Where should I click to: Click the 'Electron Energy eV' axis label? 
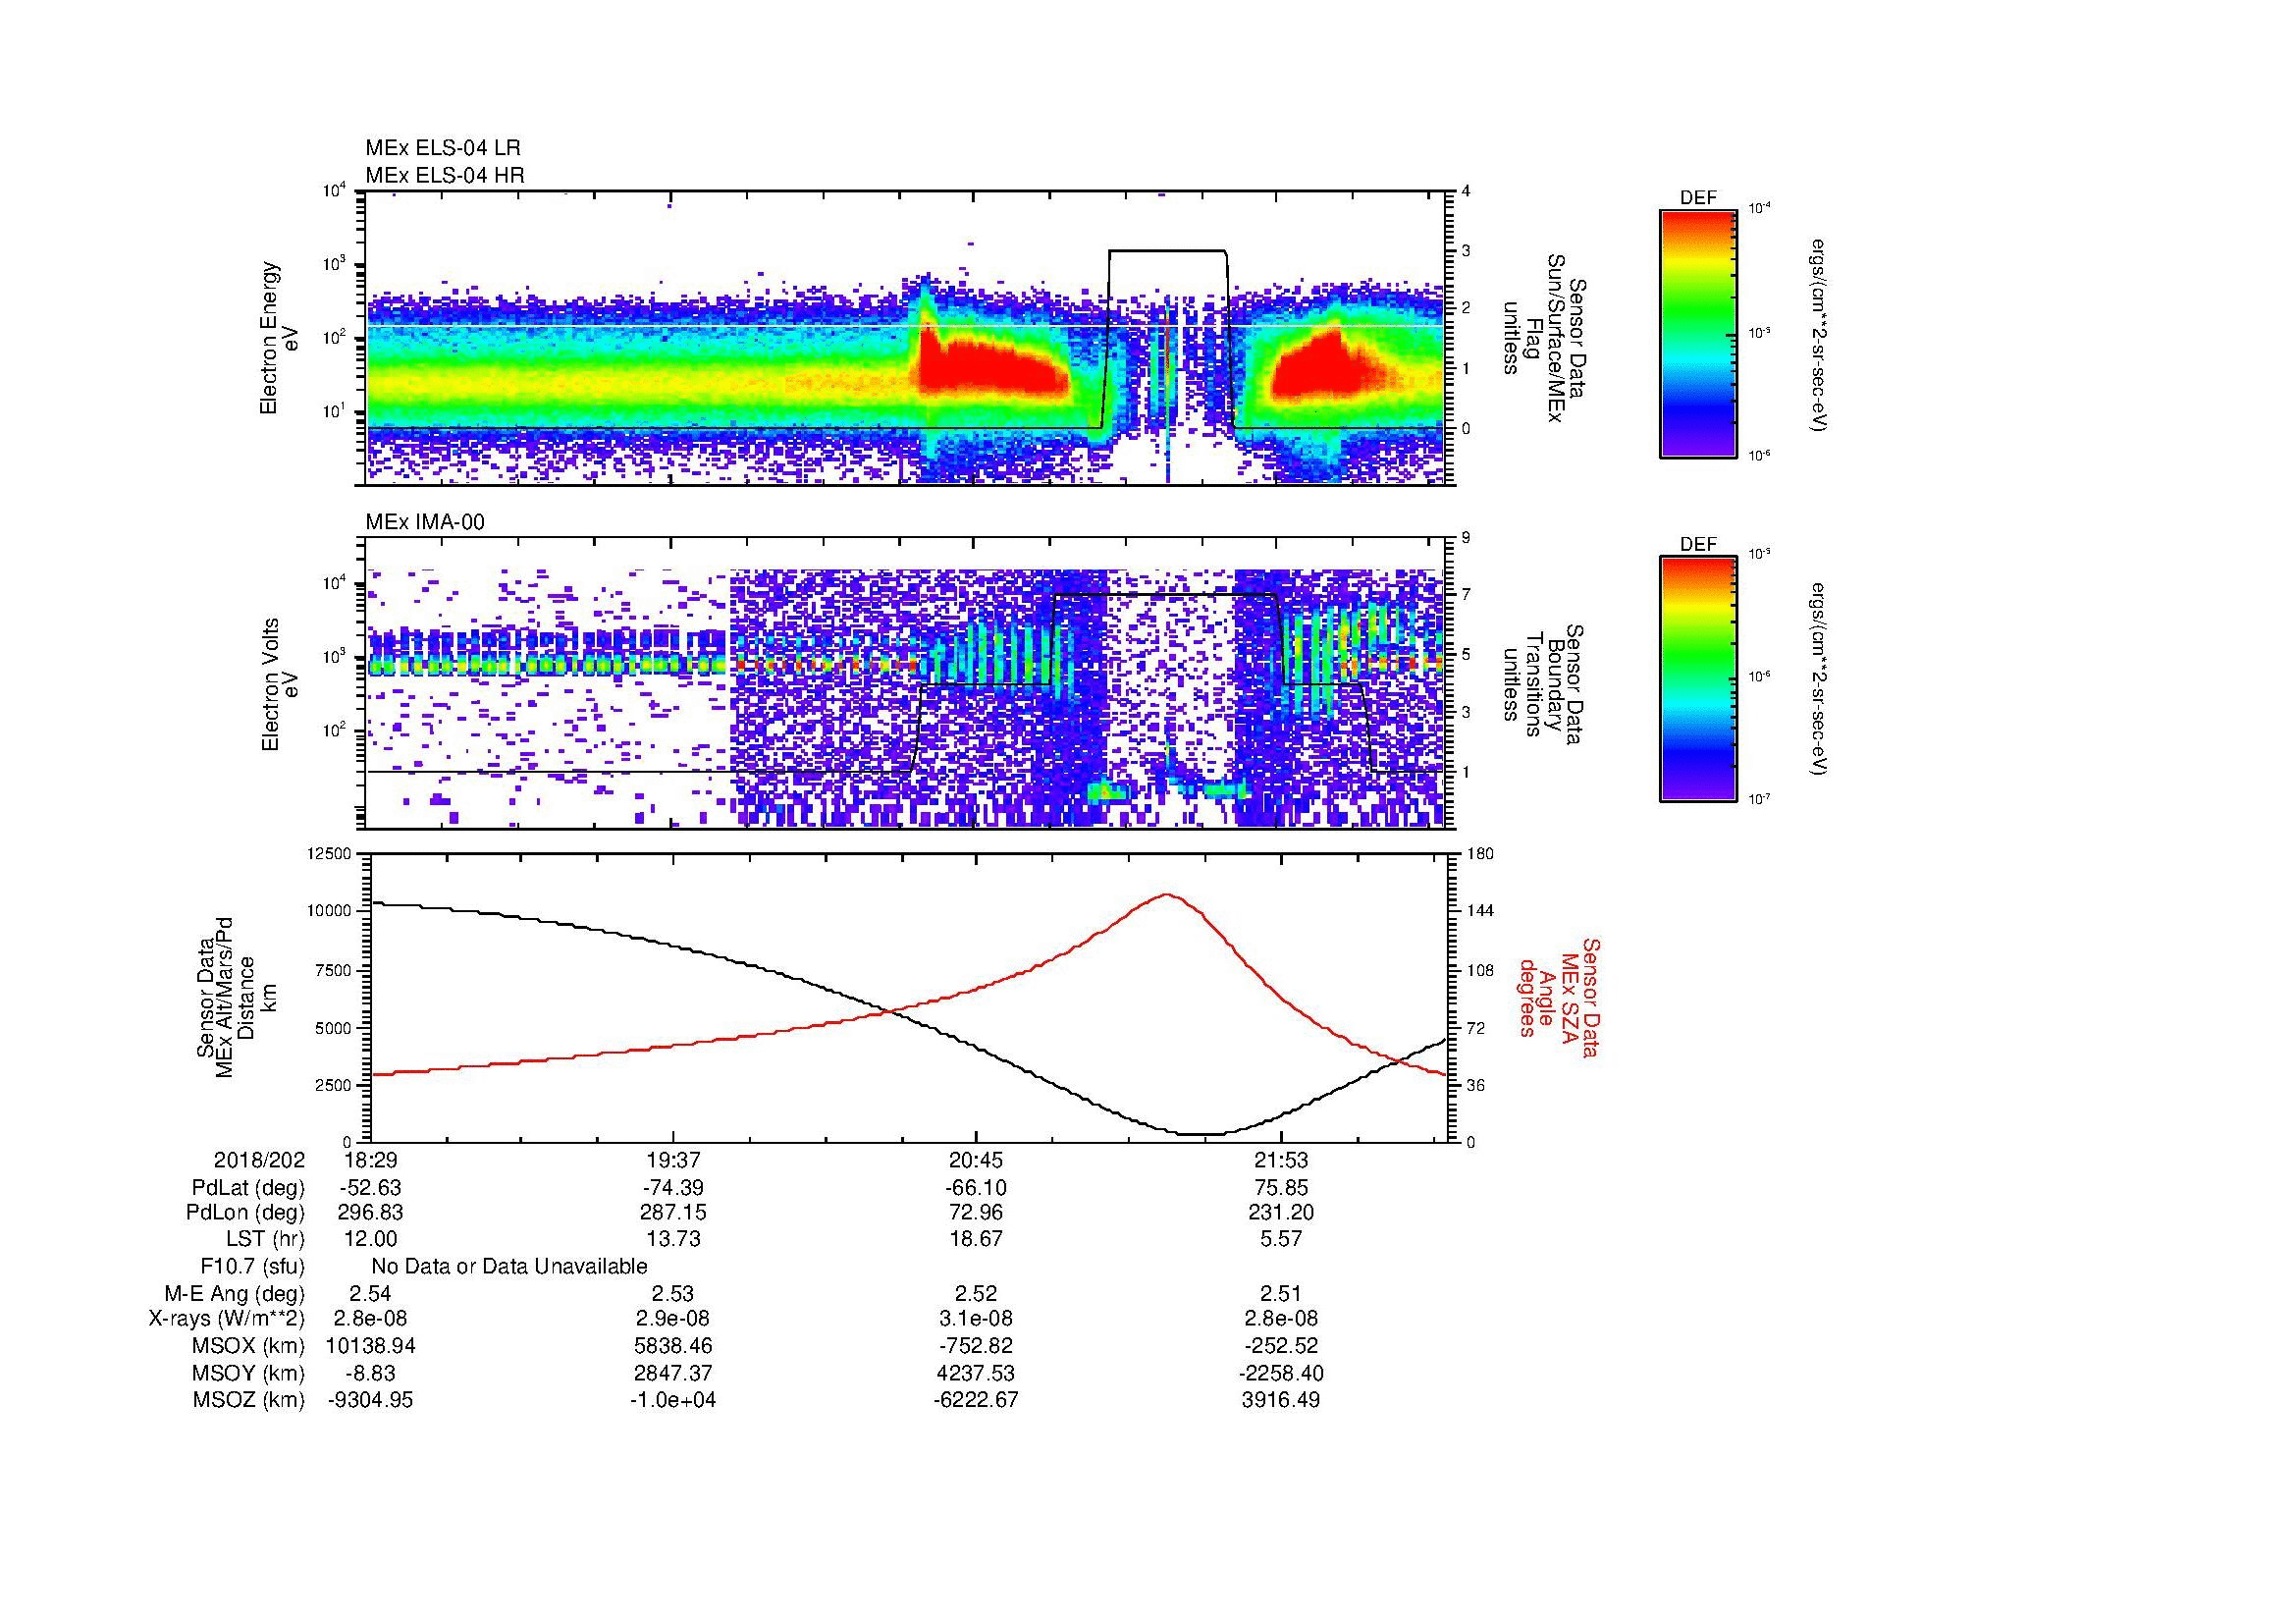(x=279, y=338)
